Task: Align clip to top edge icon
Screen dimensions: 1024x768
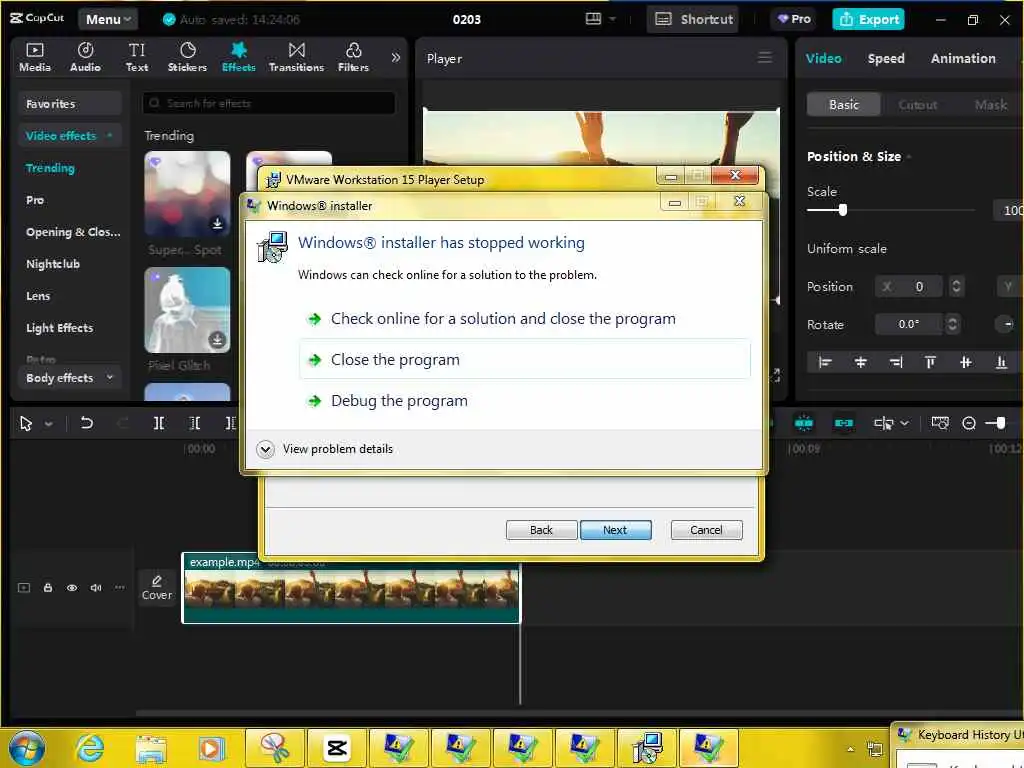Action: point(930,362)
